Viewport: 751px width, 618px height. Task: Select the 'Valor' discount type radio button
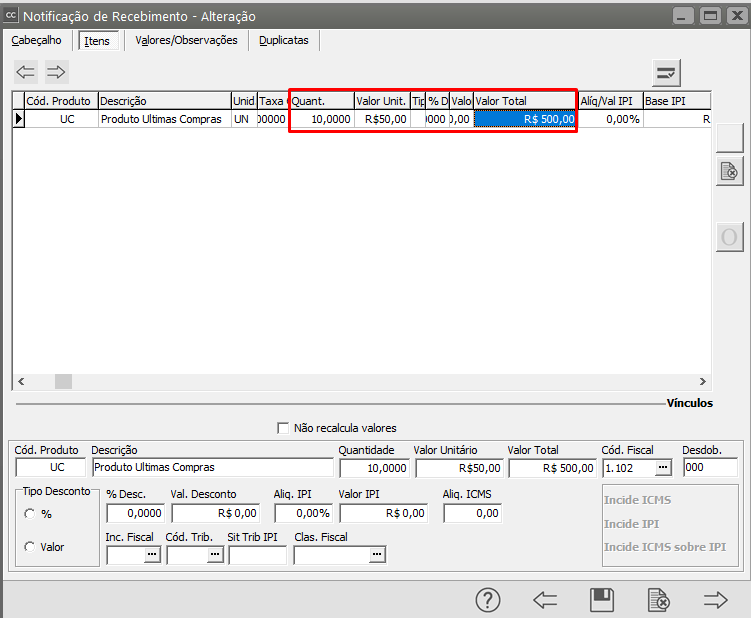[x=30, y=546]
